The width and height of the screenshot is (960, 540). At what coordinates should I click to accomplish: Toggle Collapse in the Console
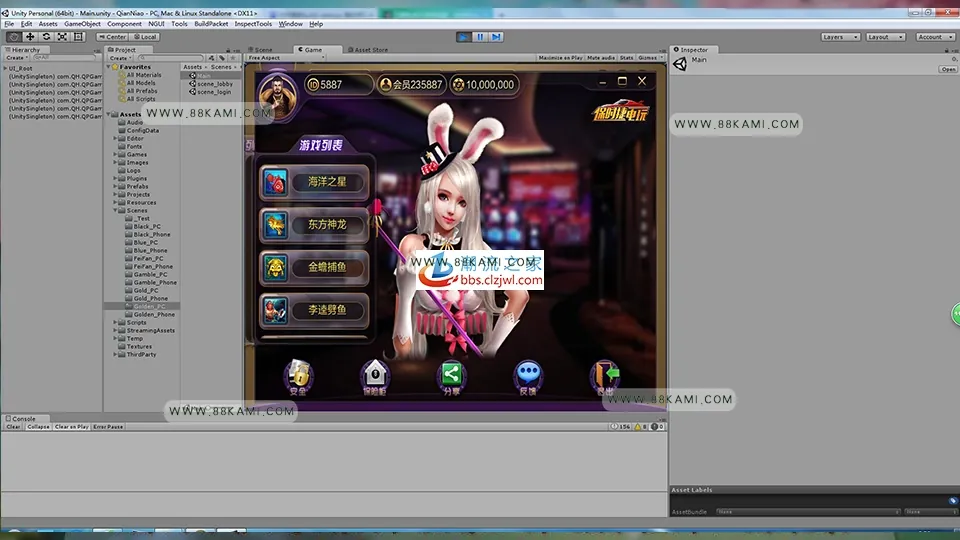[38, 427]
